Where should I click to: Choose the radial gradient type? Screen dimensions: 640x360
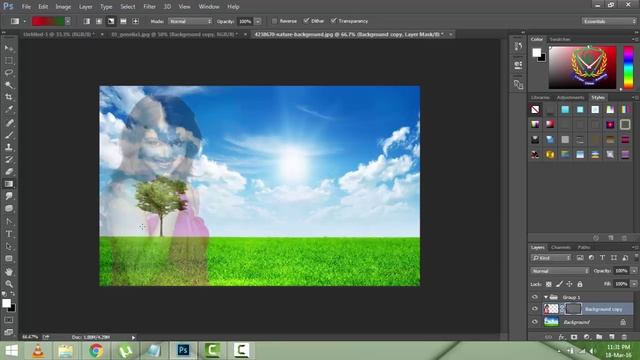coord(99,21)
